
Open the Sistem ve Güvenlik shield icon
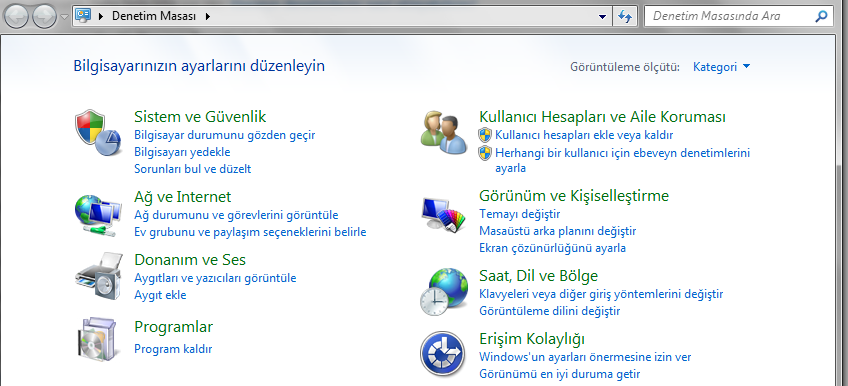(x=98, y=133)
